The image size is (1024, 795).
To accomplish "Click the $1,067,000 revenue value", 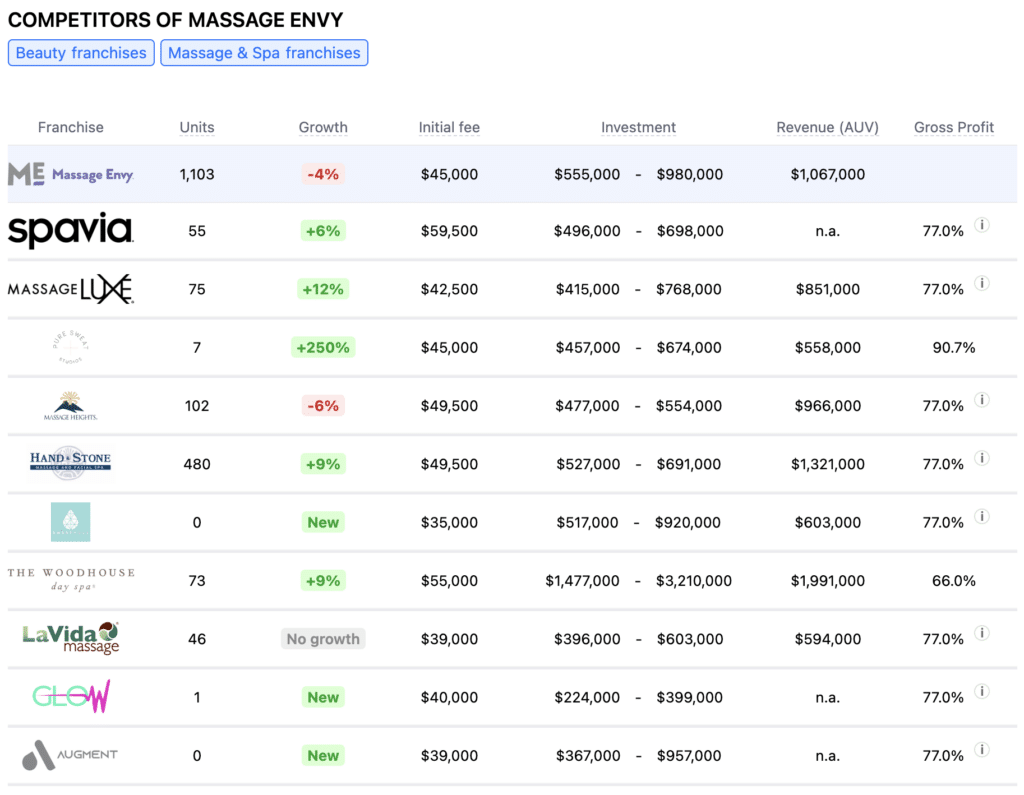I will (x=827, y=174).
